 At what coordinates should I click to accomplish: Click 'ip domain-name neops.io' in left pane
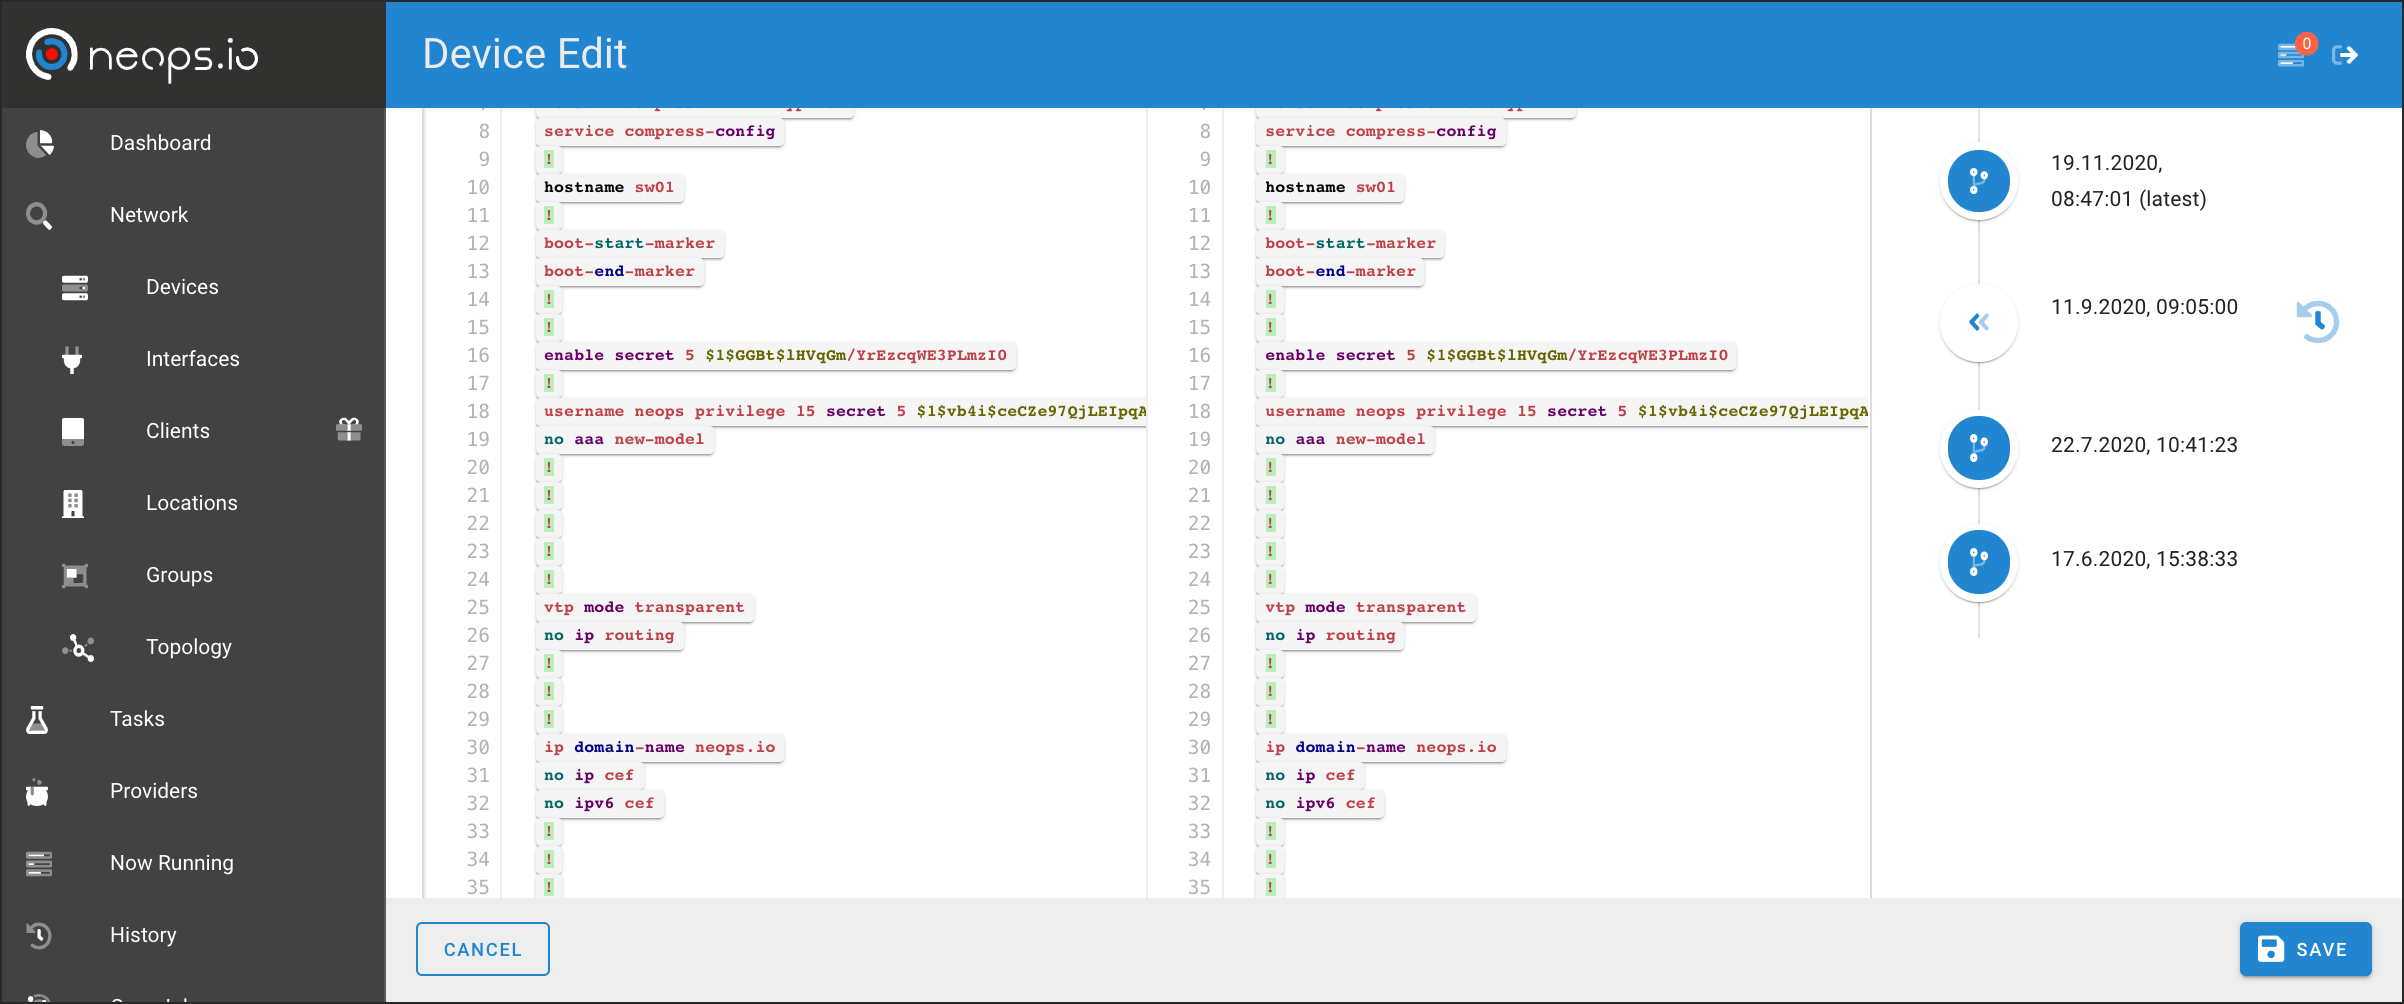click(x=660, y=747)
